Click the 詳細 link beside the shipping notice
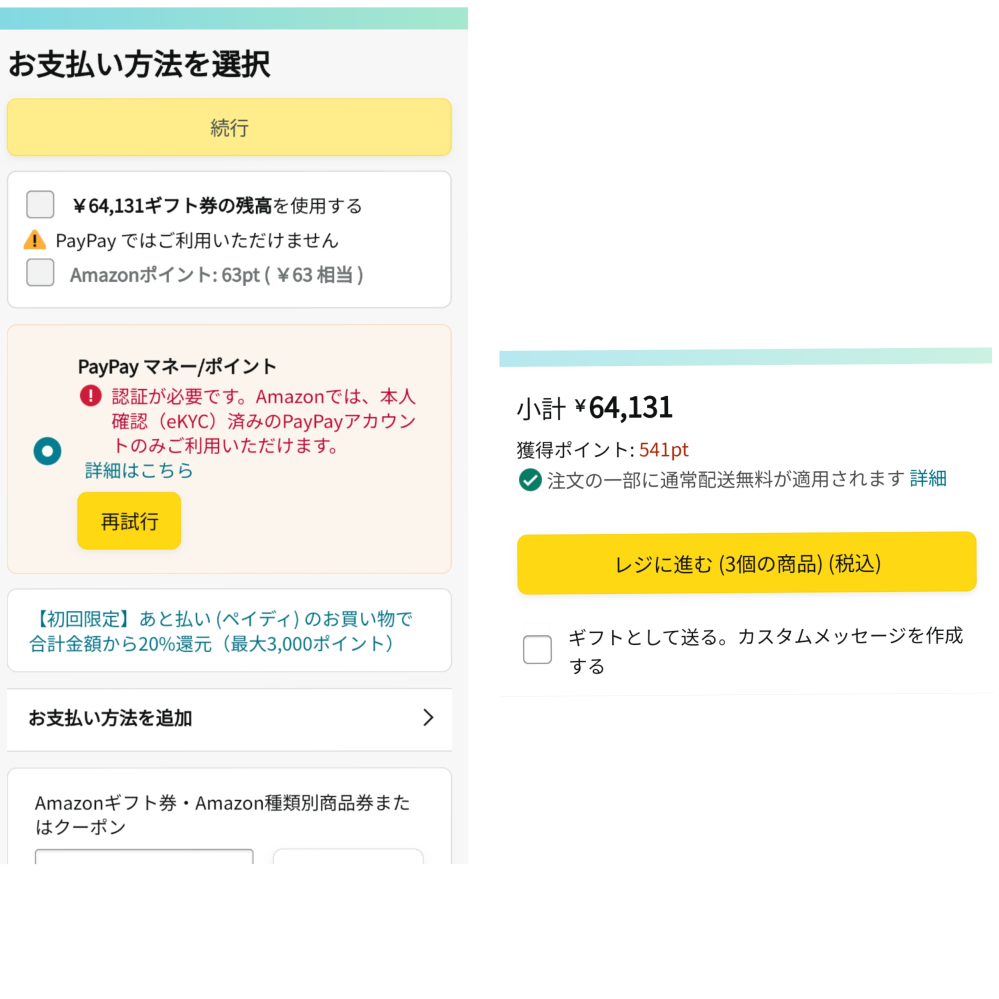Screen dimensions: 999x999 point(927,478)
